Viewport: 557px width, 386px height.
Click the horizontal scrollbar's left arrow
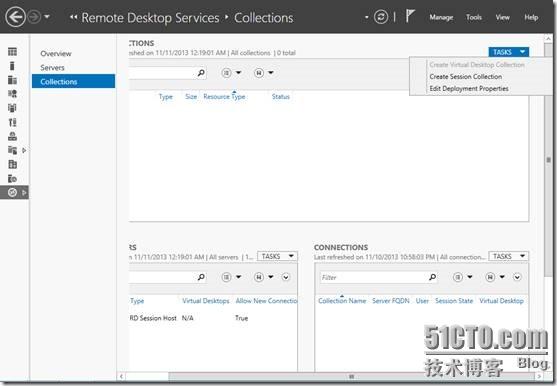click(x=121, y=376)
